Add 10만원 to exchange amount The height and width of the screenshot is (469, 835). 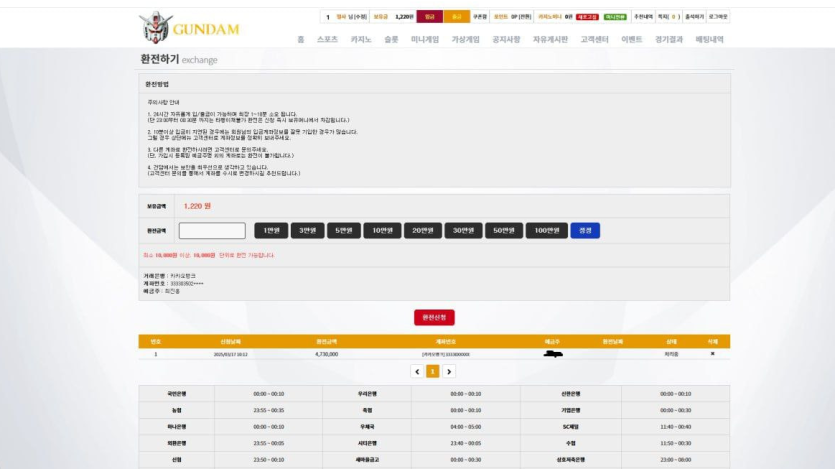pyautogui.click(x=382, y=231)
